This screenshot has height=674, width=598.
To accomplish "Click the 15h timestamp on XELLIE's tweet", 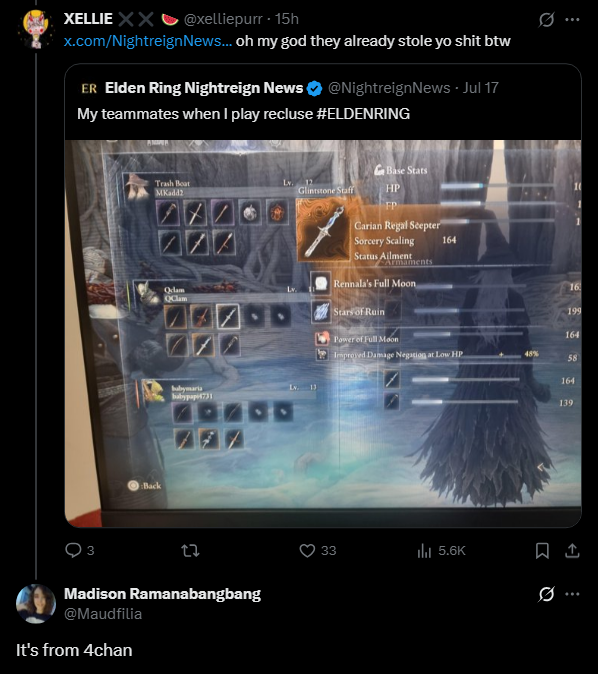I will (x=287, y=19).
